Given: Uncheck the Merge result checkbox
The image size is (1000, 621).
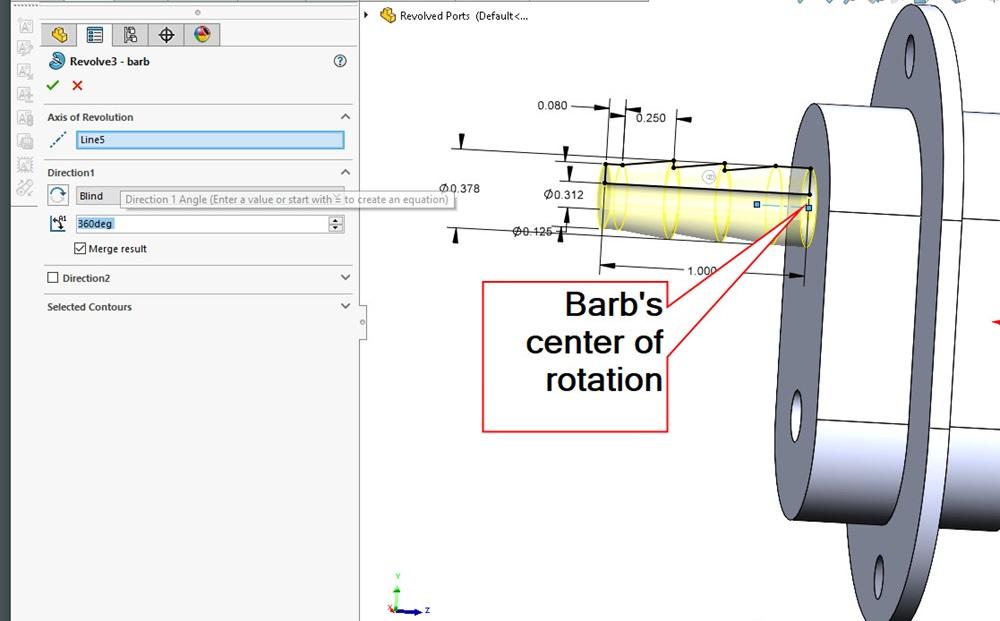Looking at the screenshot, I should pyautogui.click(x=81, y=248).
